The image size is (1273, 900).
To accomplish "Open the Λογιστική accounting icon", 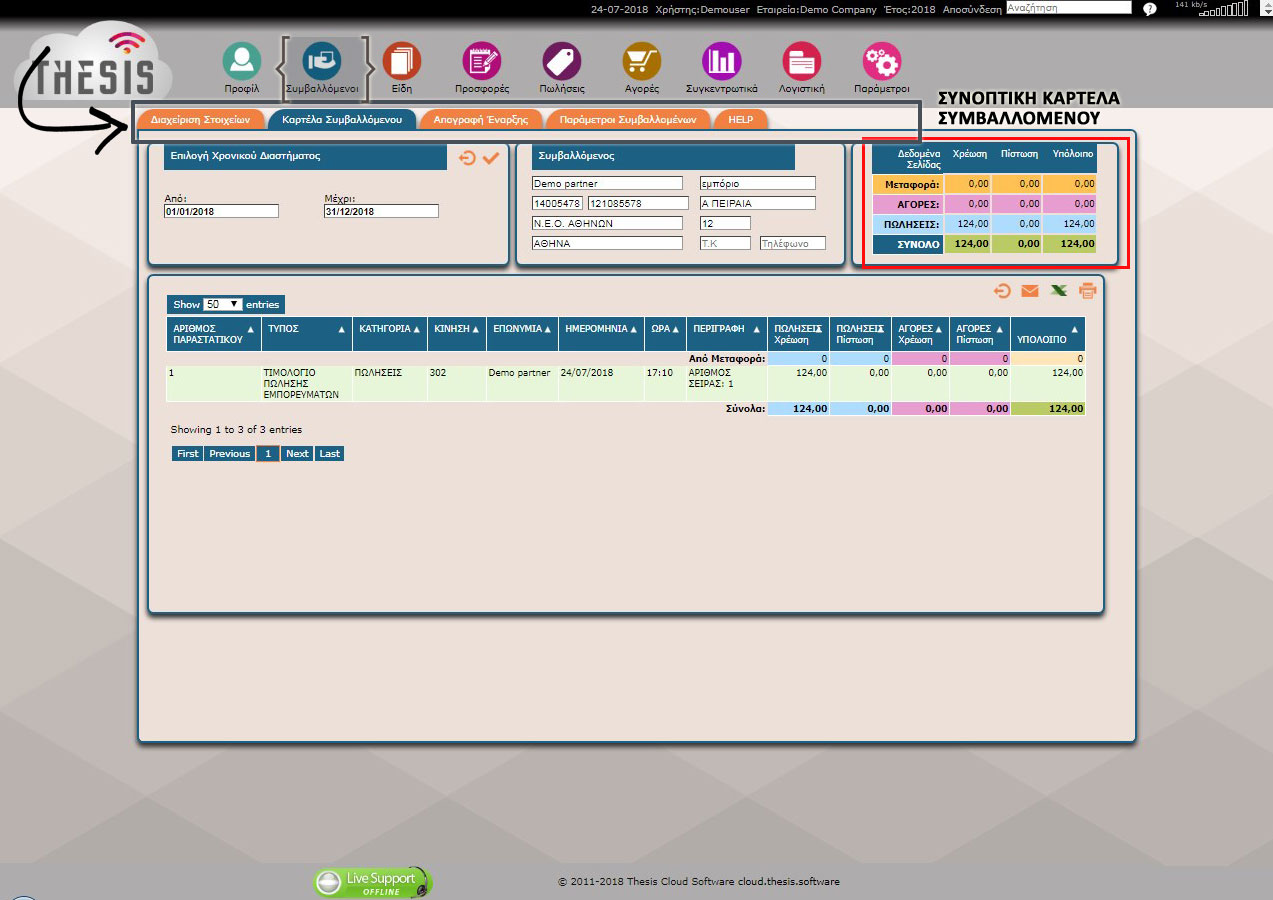I will [801, 62].
